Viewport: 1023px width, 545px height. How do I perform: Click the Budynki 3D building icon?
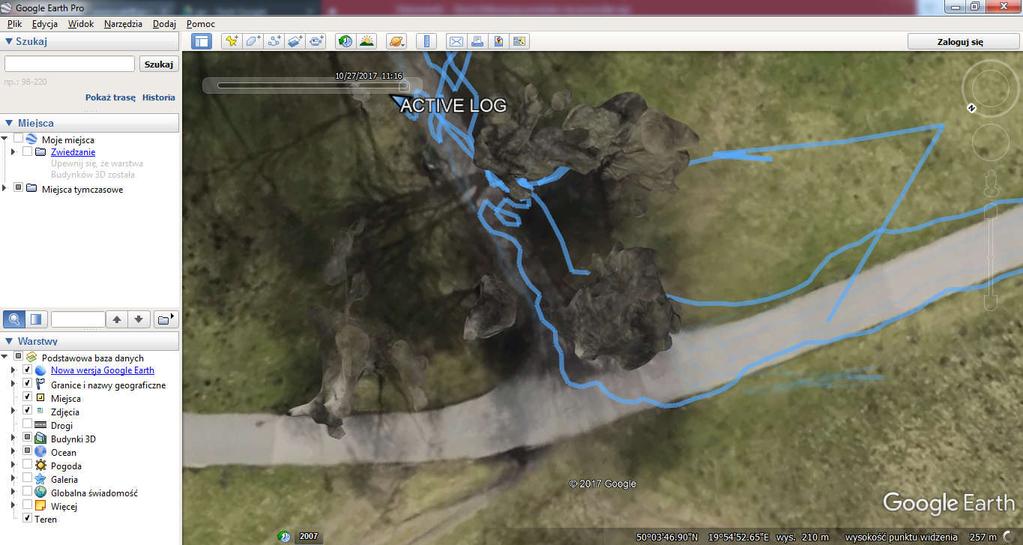tap(41, 439)
